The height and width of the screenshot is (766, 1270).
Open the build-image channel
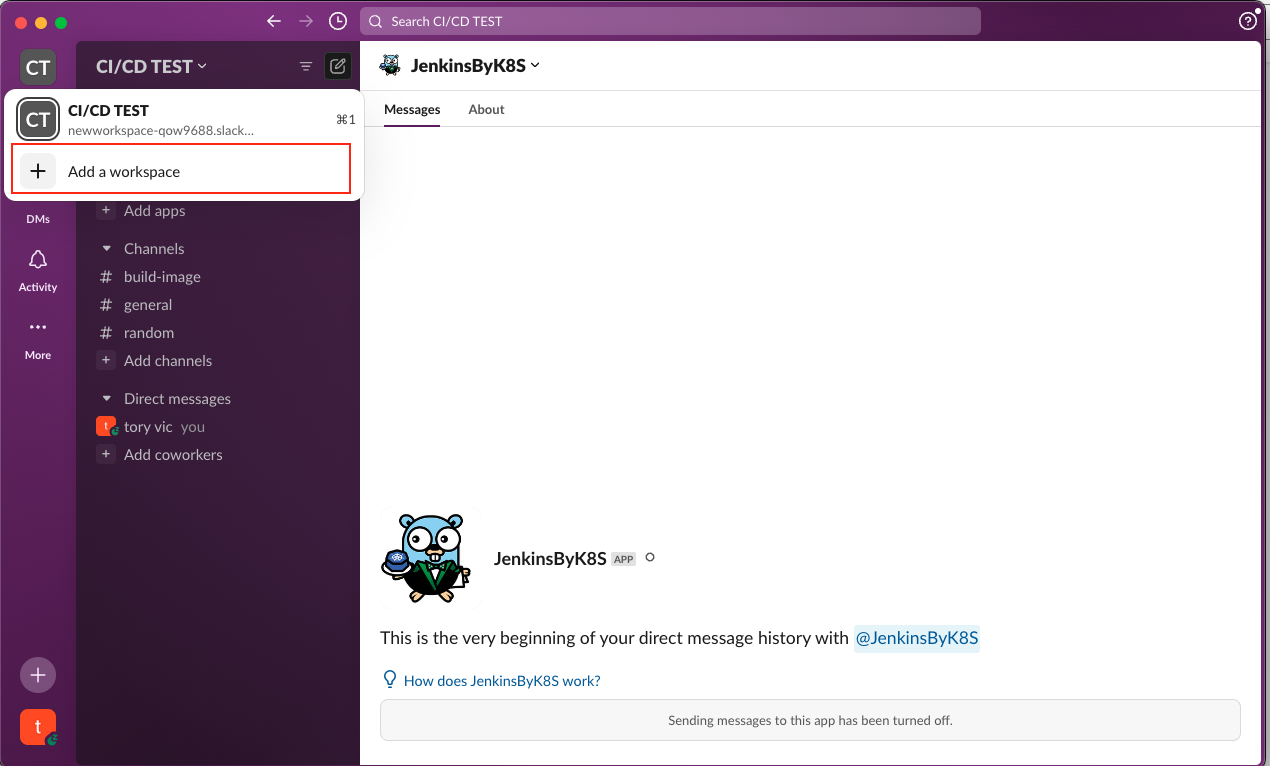[x=162, y=277]
